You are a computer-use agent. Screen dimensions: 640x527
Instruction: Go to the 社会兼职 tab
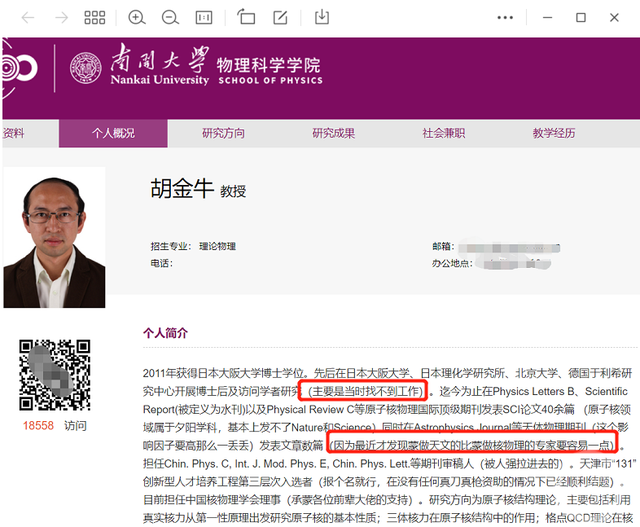tap(443, 133)
